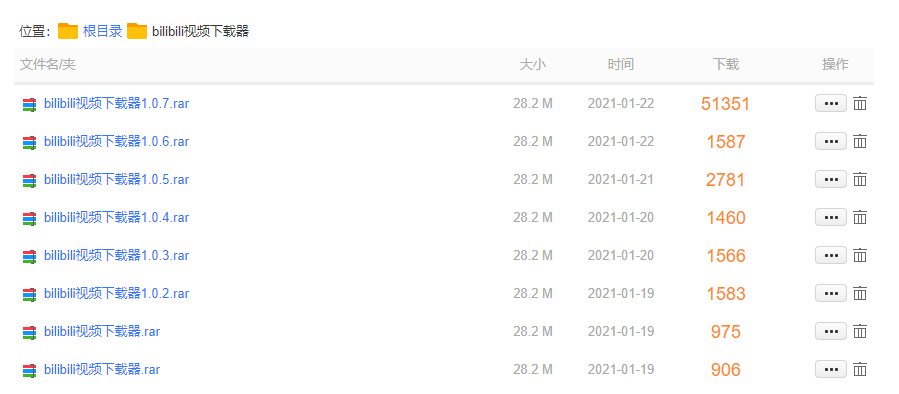Go to 根目录 breadcrumb link

point(103,31)
